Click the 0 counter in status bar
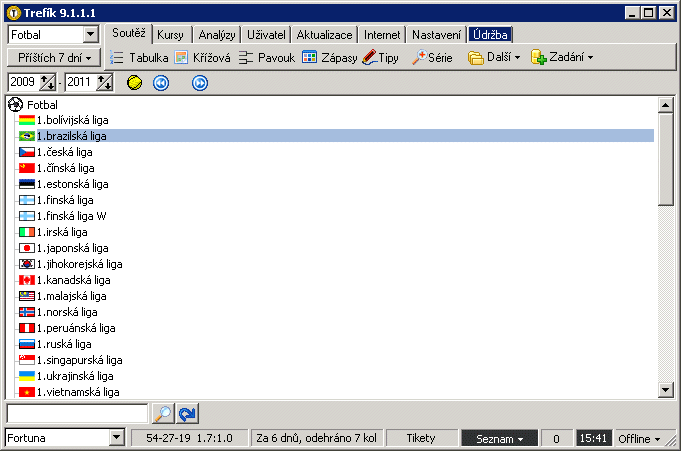 556,438
